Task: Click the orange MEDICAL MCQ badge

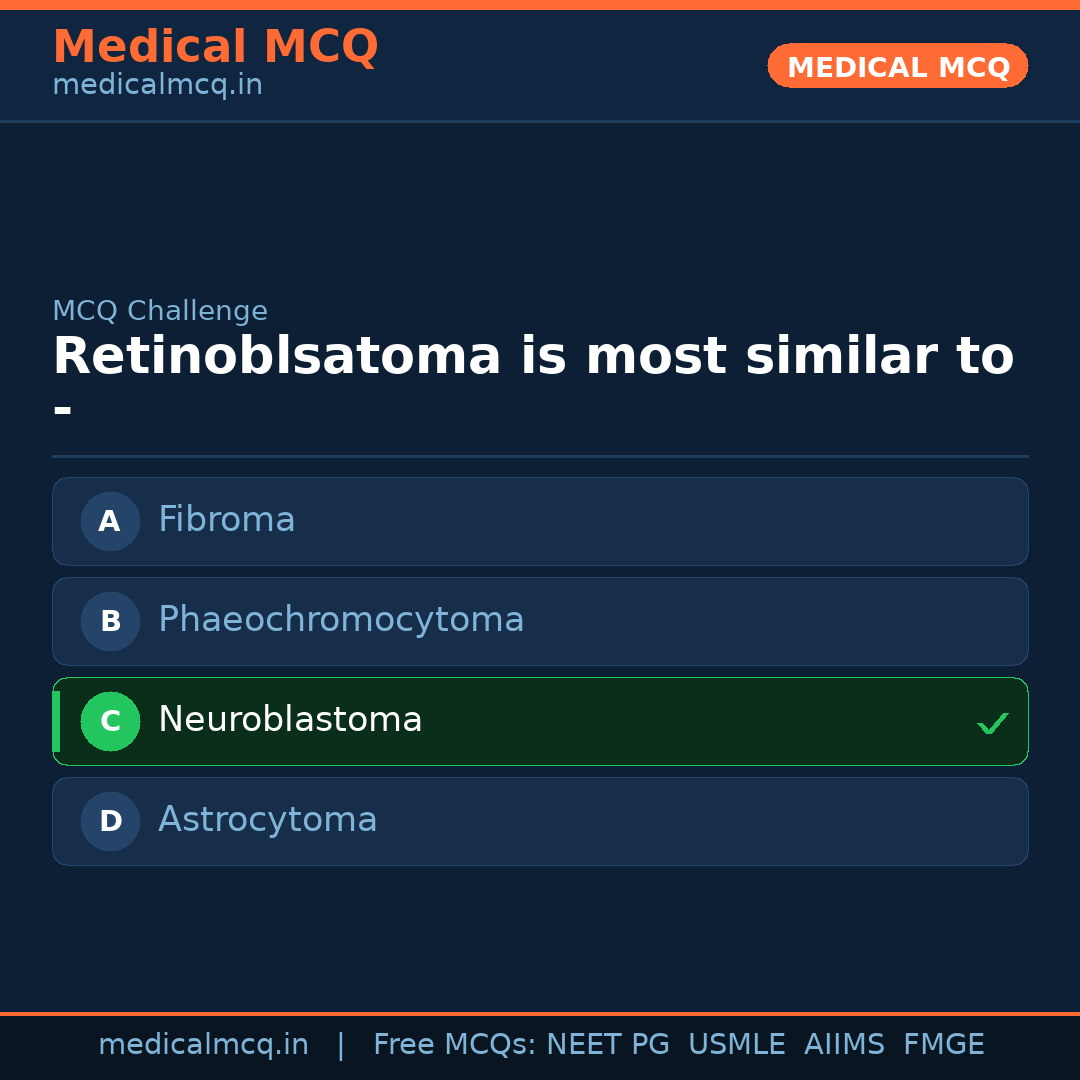Action: tap(897, 66)
